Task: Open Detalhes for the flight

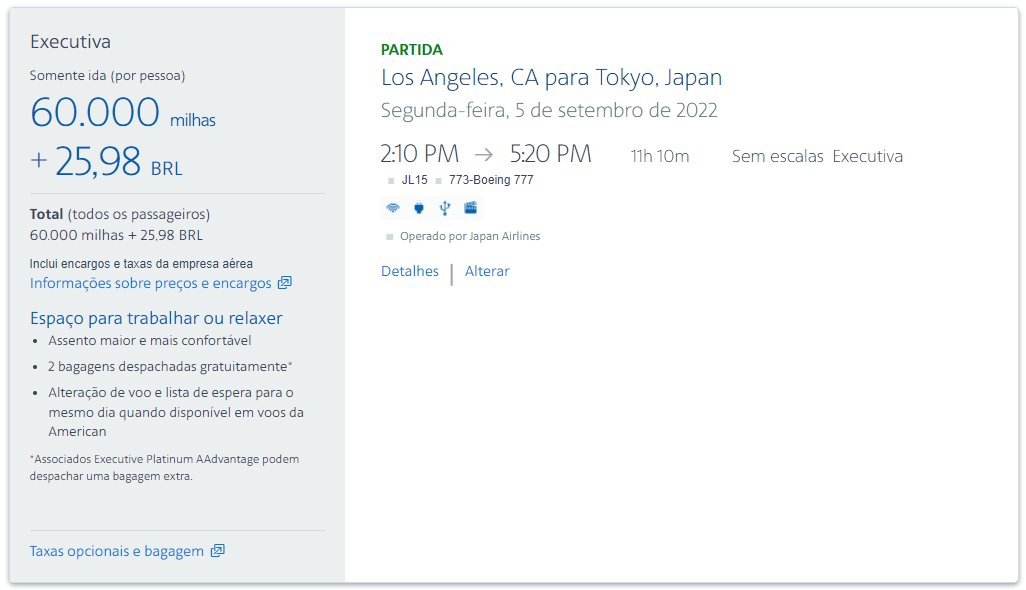Action: [410, 271]
